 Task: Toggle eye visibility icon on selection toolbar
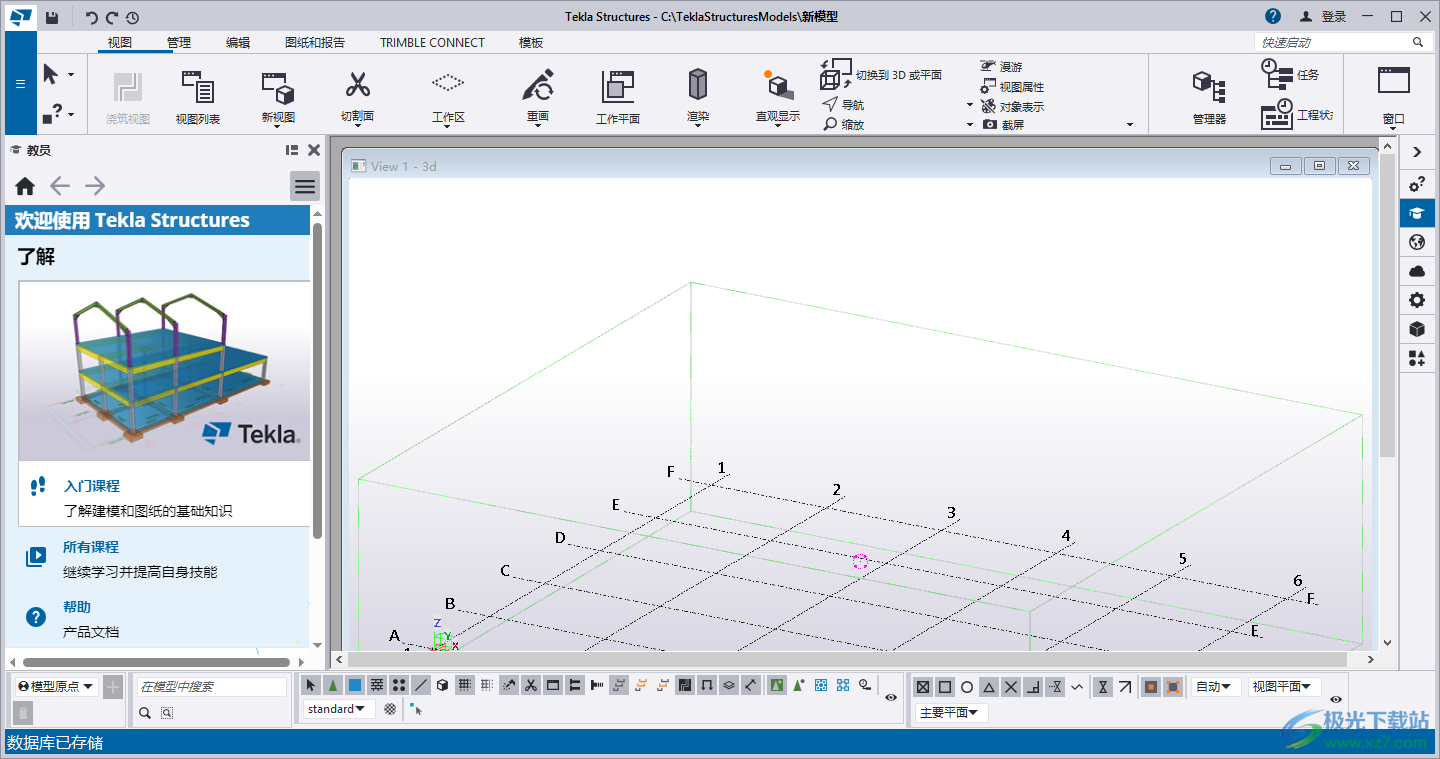891,697
